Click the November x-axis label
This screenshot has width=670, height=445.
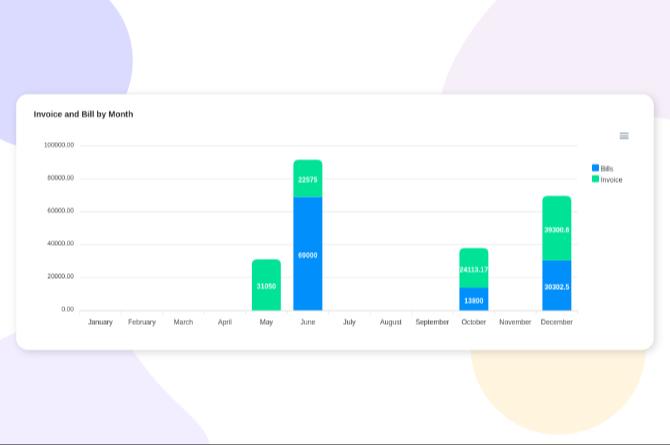point(515,322)
